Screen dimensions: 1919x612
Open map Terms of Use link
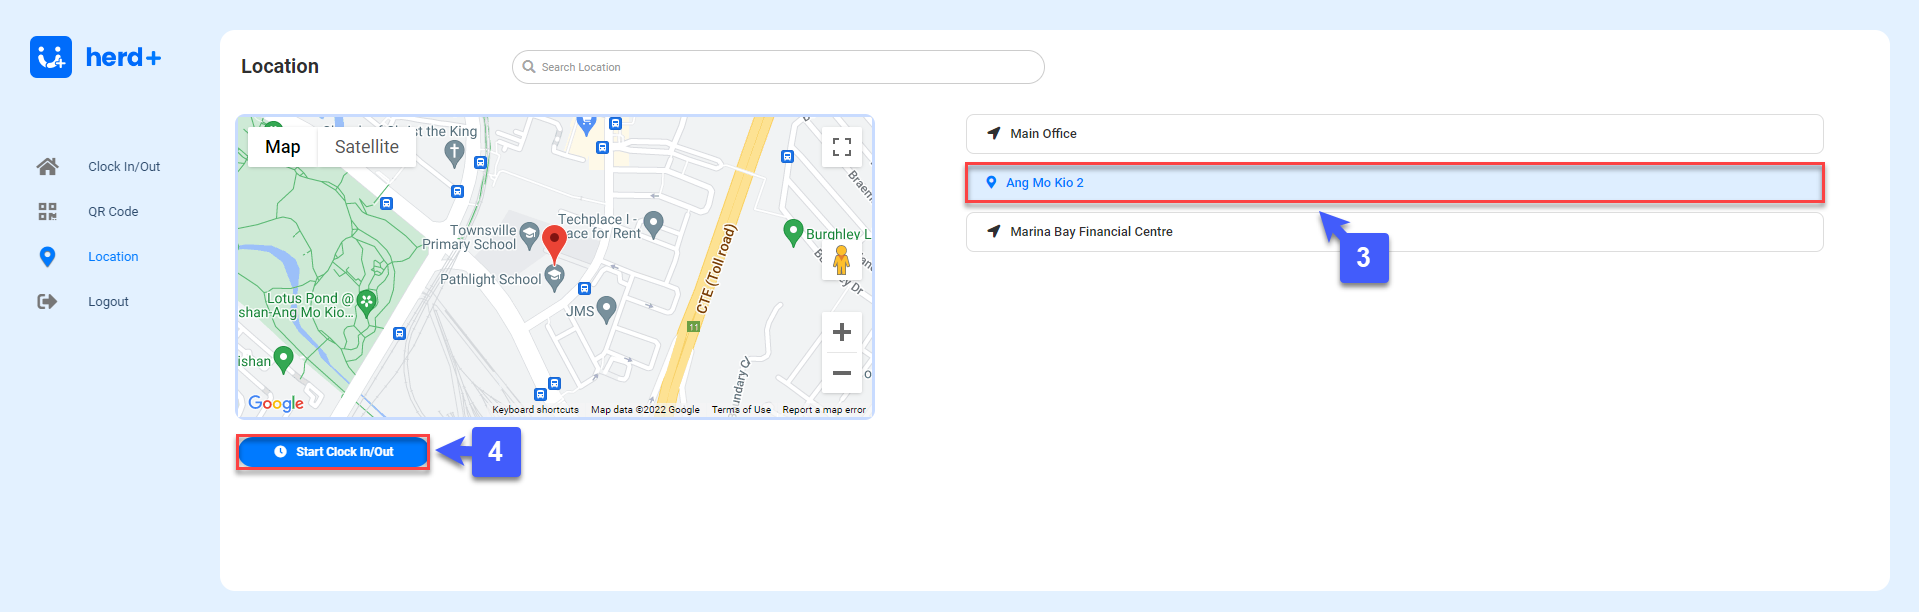(741, 410)
